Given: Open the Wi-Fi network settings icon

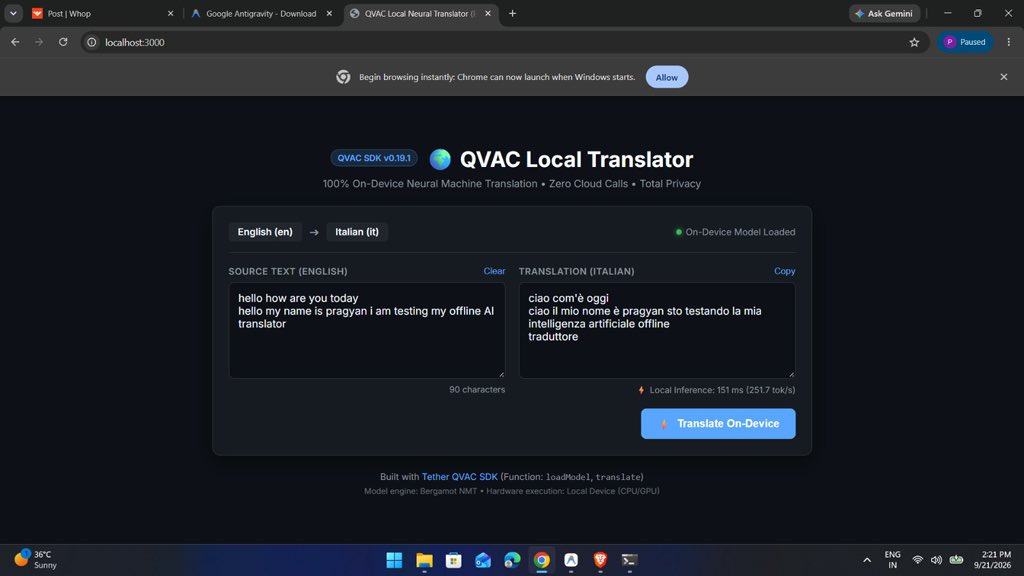Looking at the screenshot, I should tap(918, 560).
